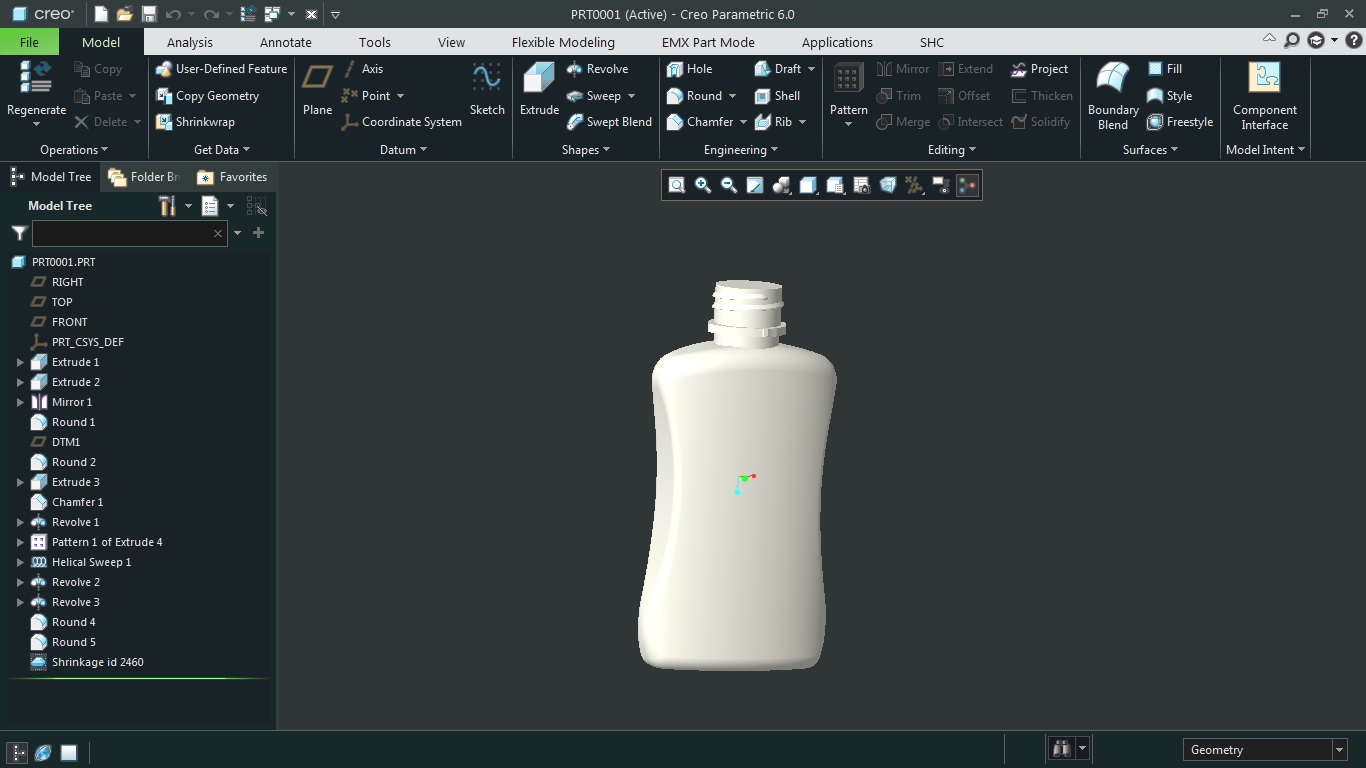Toggle full screen icon in status bar
This screenshot has width=1366, height=768.
[69, 753]
